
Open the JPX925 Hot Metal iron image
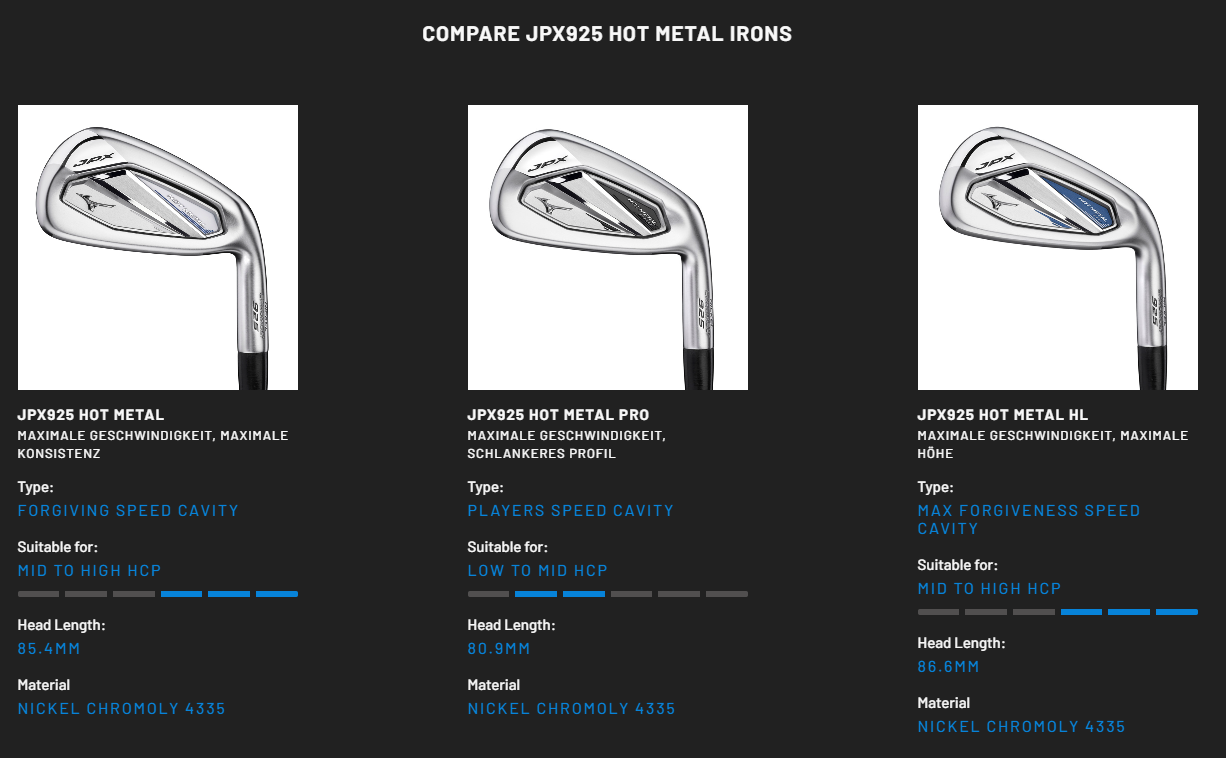[158, 247]
